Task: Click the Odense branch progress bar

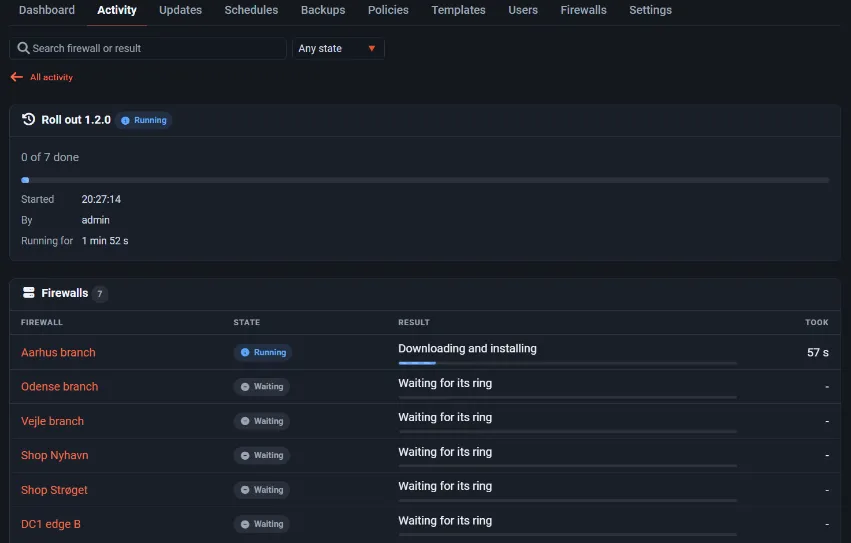Action: pos(568,397)
